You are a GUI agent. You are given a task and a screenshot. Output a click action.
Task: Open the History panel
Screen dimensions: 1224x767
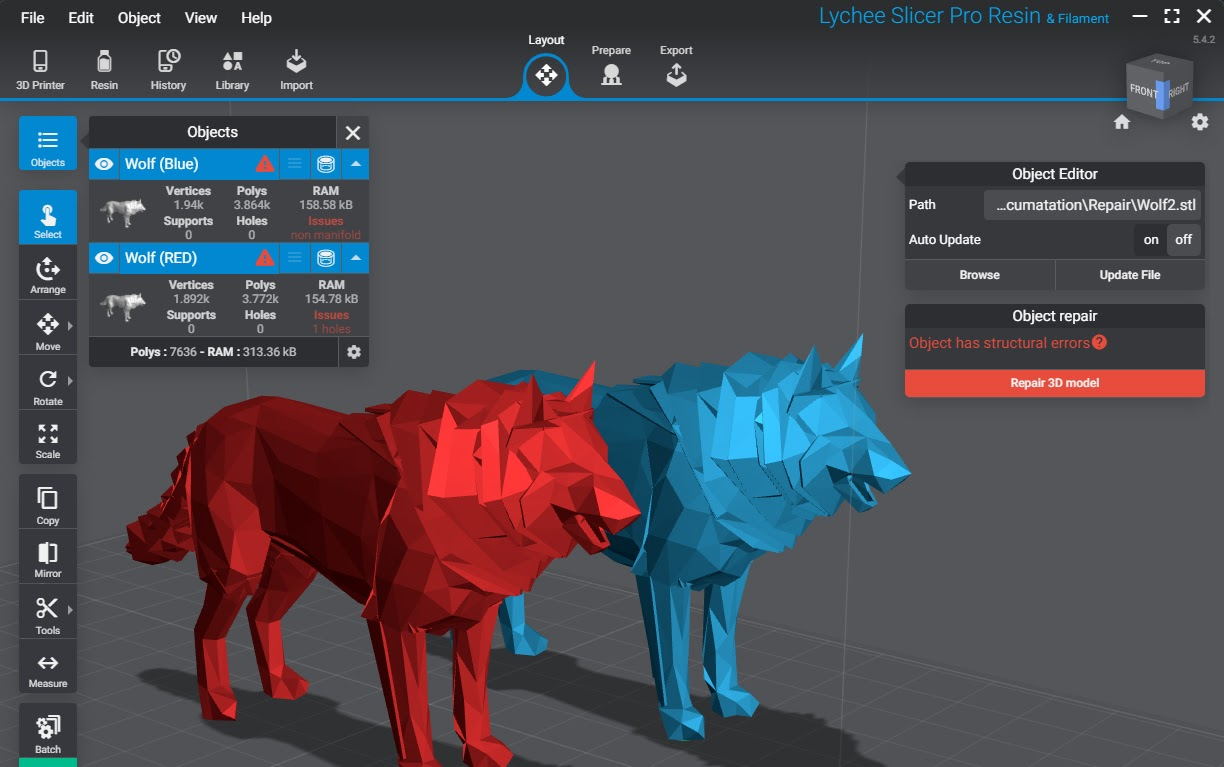[x=168, y=69]
